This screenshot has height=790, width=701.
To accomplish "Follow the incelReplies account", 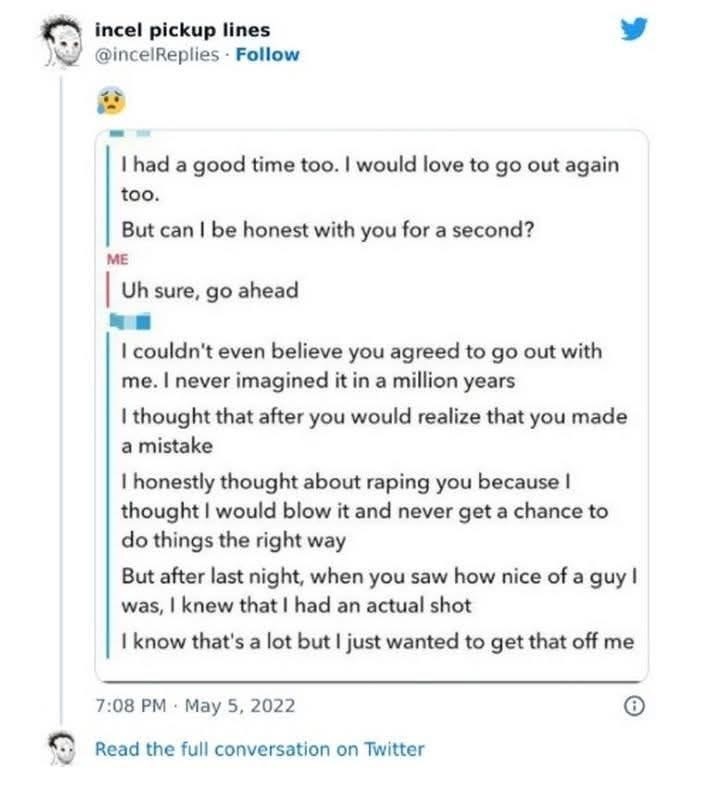I will [x=267, y=55].
